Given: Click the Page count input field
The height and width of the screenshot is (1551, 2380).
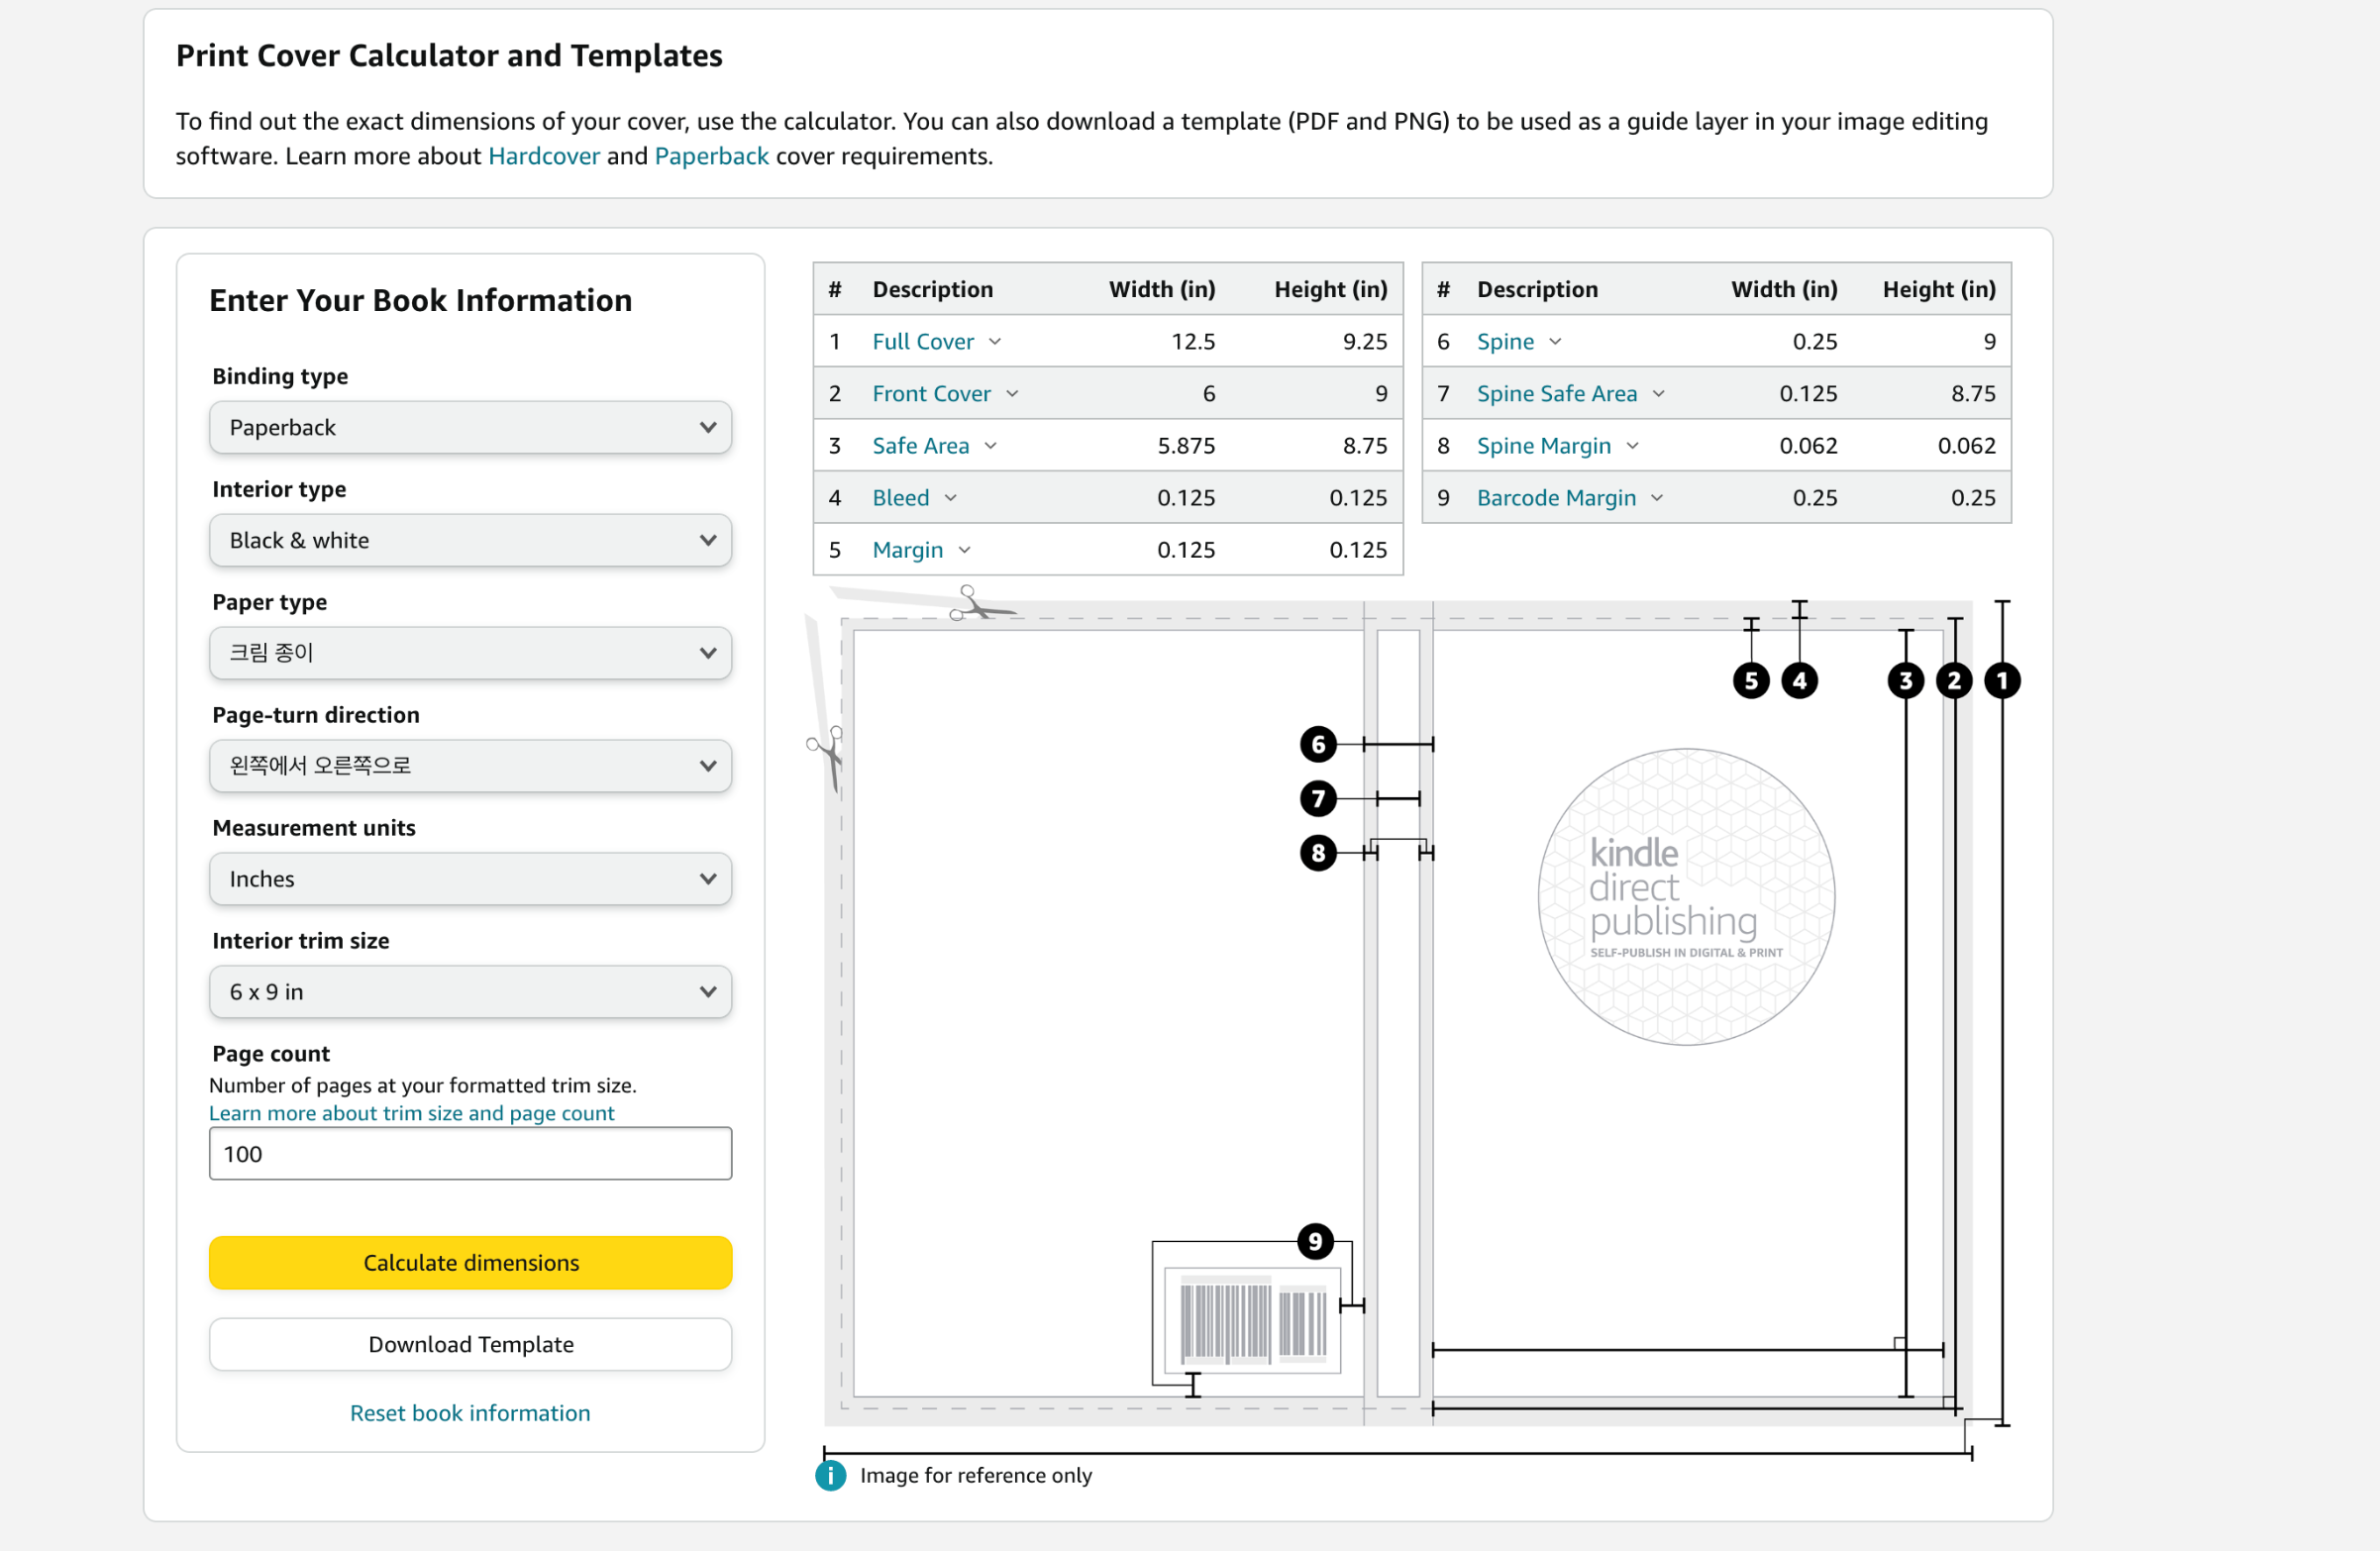Looking at the screenshot, I should (470, 1154).
